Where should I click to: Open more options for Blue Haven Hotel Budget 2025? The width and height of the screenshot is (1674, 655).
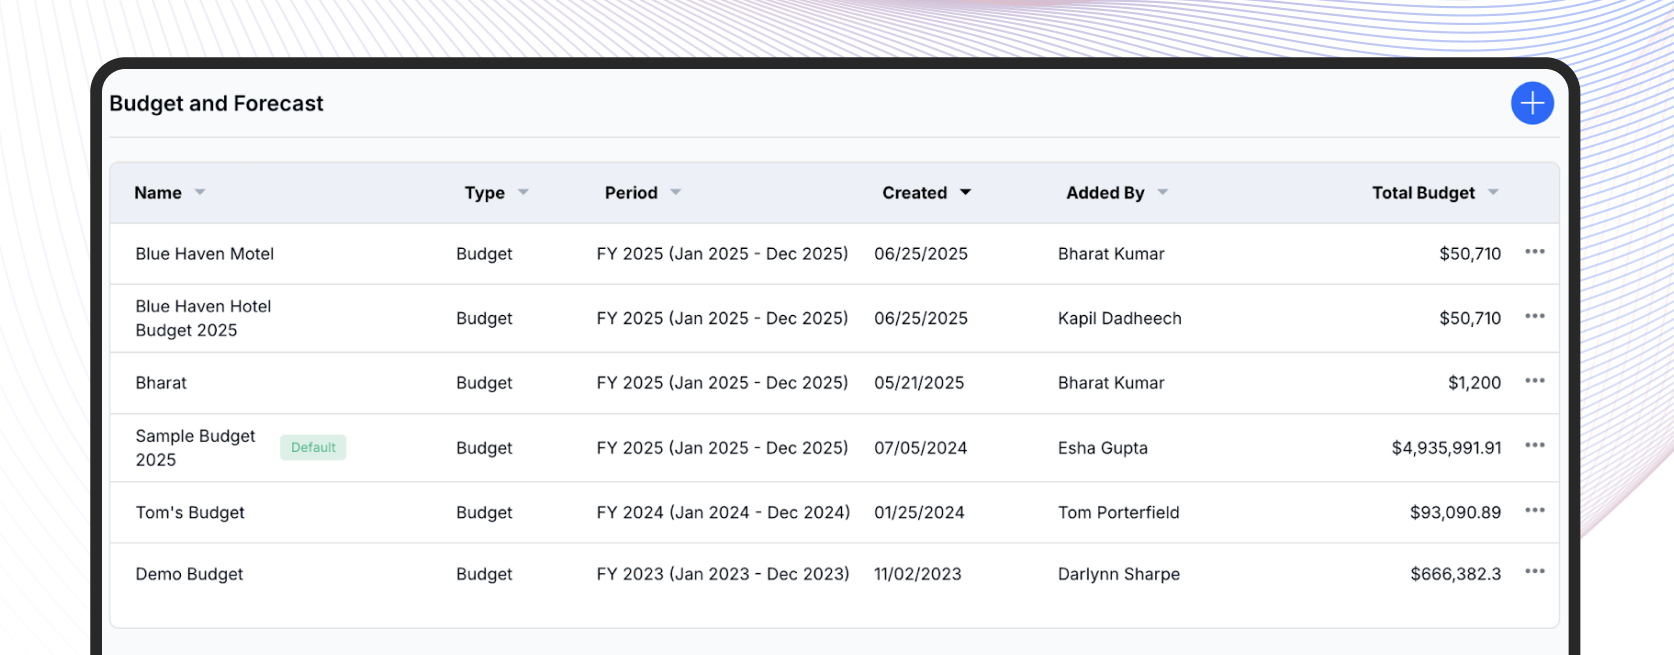pyautogui.click(x=1534, y=317)
